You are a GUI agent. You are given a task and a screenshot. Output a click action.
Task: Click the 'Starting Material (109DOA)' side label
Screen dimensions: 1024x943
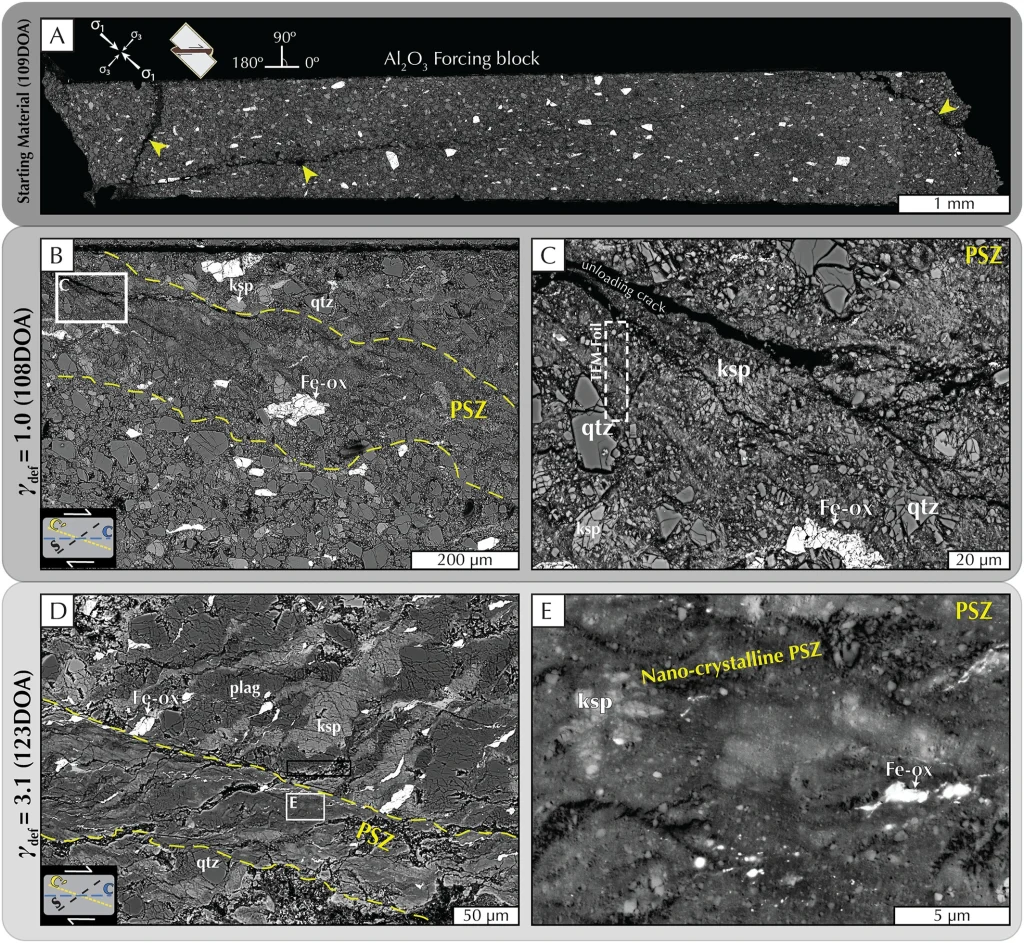tap(23, 112)
